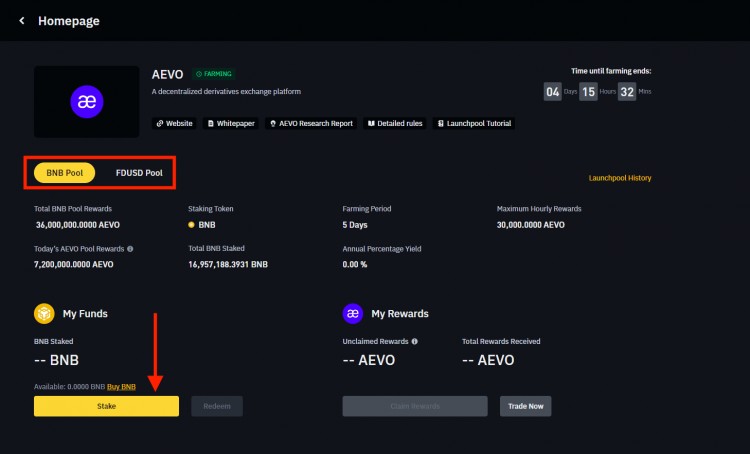750x454 pixels.
Task: Click info icon beside Unclaimed Rewards
Action: pos(415,342)
